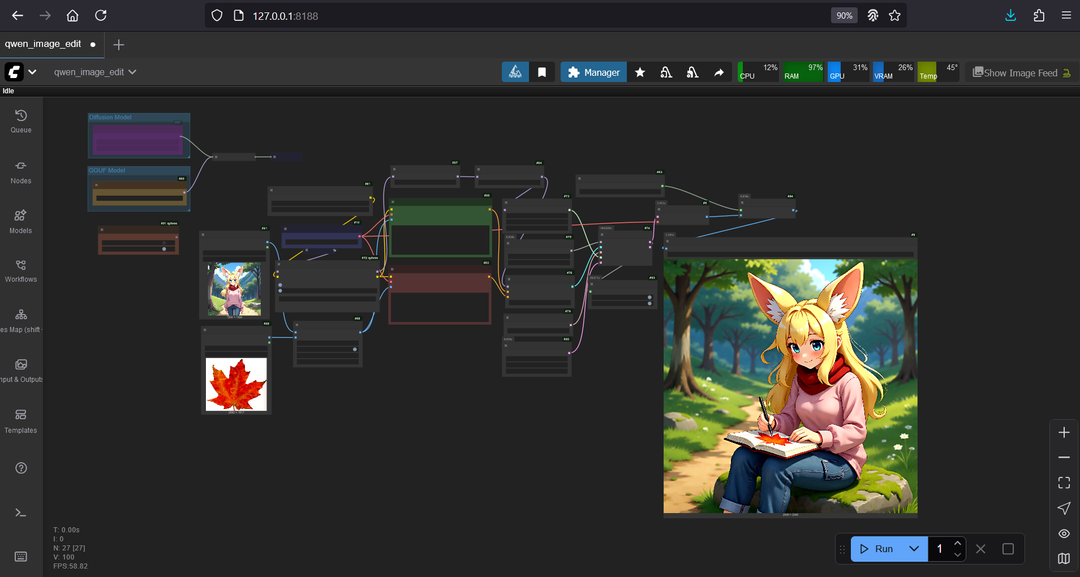Increase the batch count stepper
Image resolution: width=1080 pixels, height=577 pixels.
pyautogui.click(x=957, y=544)
